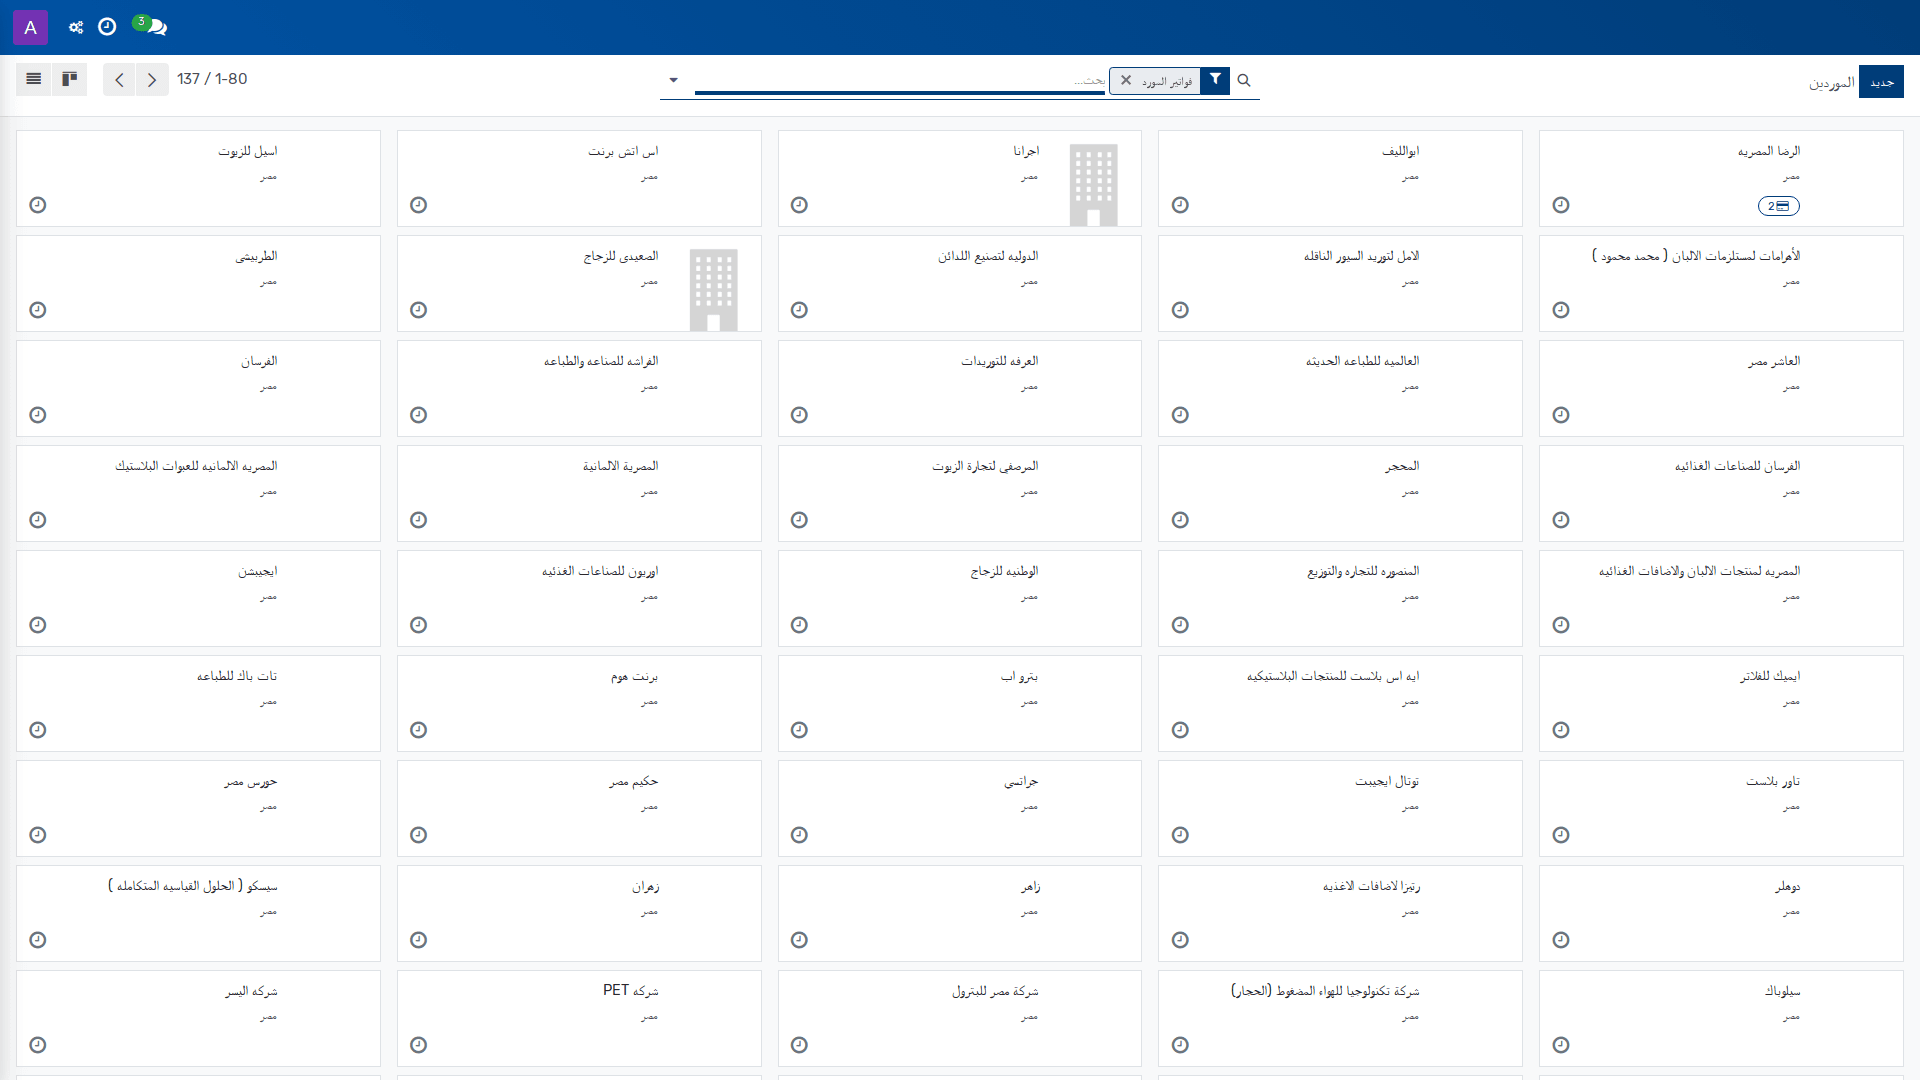Open the تات باك للطباعه vendor name
The image size is (1920, 1080).
coord(237,676)
